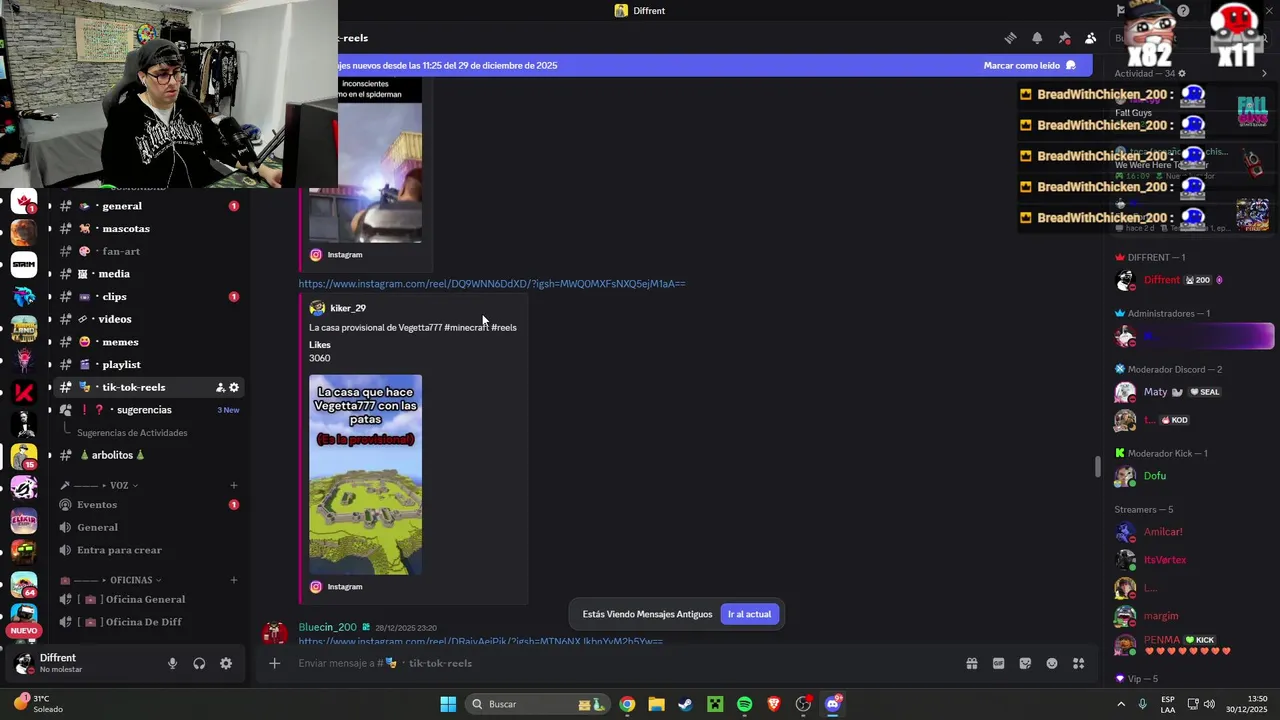Add channel to OFICINAS category plus

[x=234, y=580]
